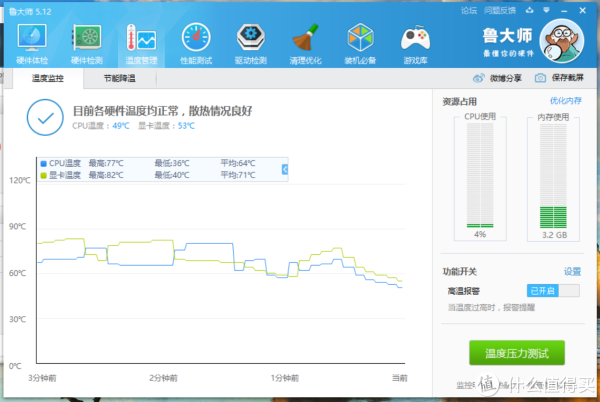
Task: Open 驱动检测 driver detection
Action: pos(251,43)
